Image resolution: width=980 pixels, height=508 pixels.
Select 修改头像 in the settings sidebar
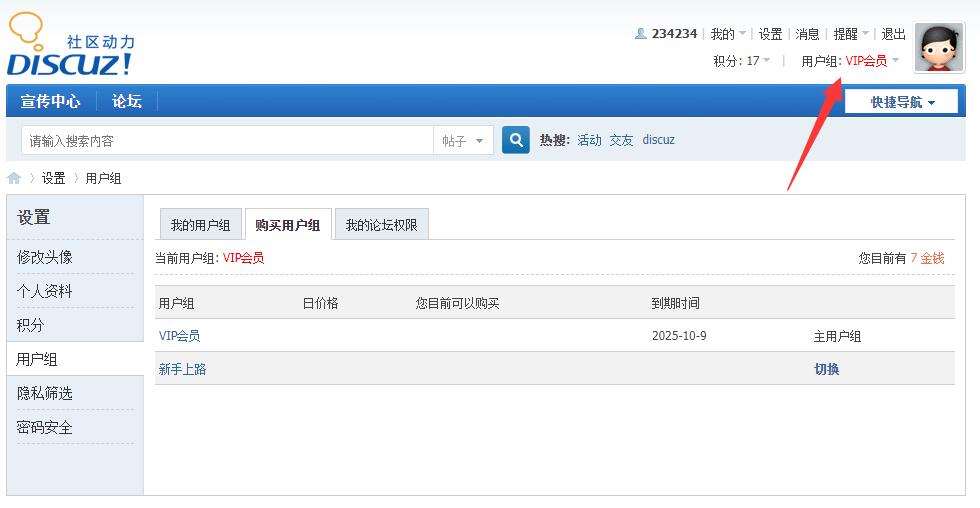45,257
